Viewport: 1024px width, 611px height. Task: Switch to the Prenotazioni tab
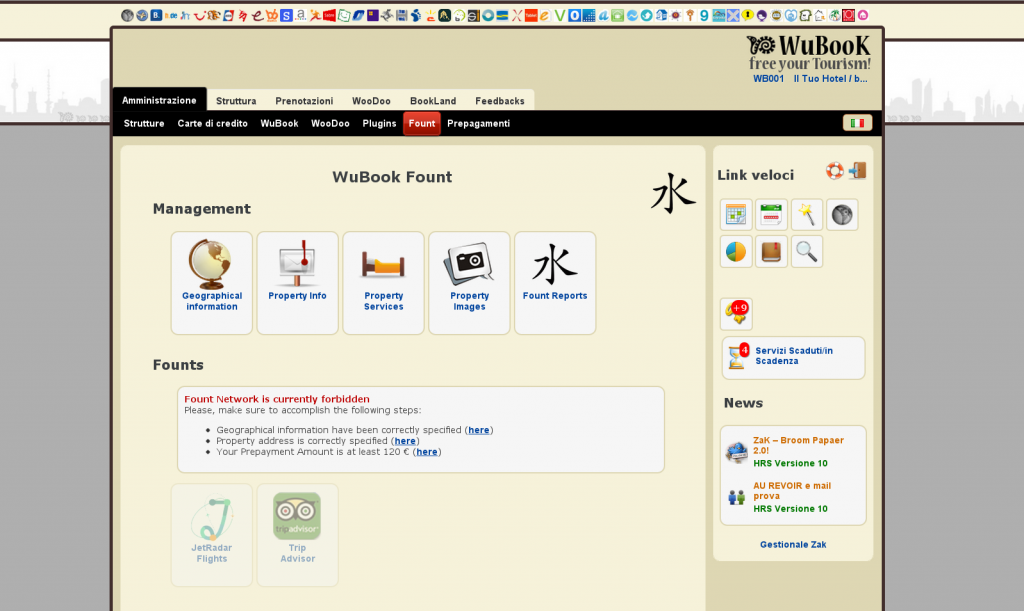click(x=304, y=101)
